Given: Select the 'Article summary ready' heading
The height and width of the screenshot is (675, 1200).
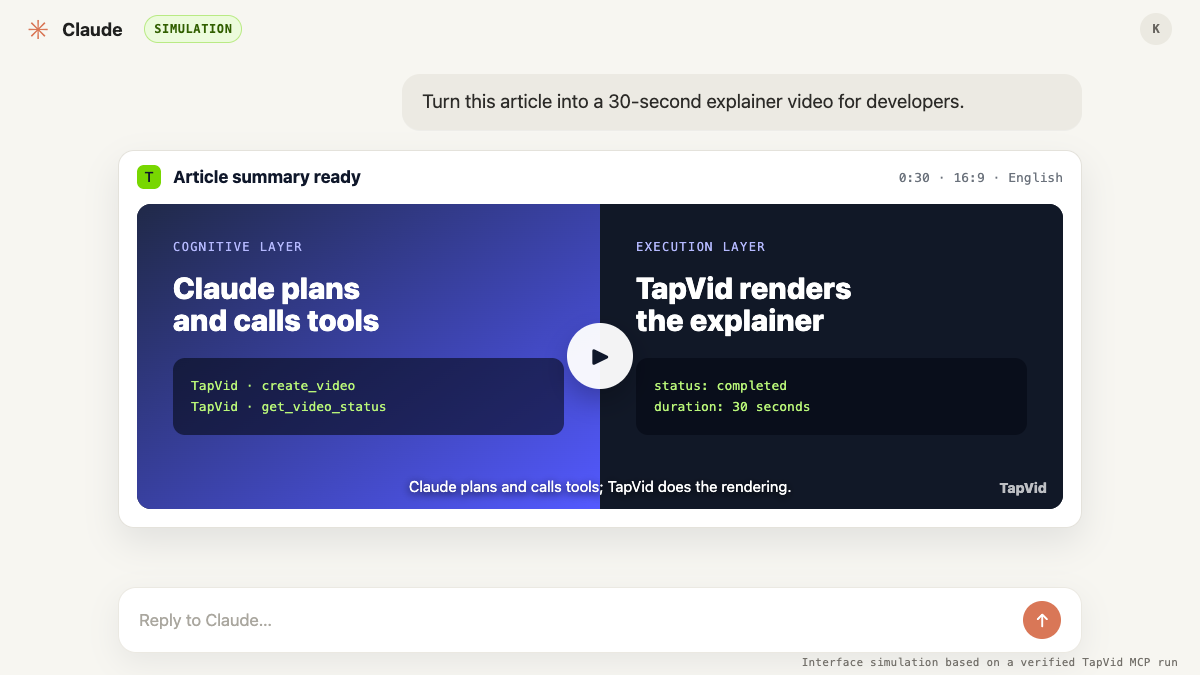Looking at the screenshot, I should coord(267,177).
